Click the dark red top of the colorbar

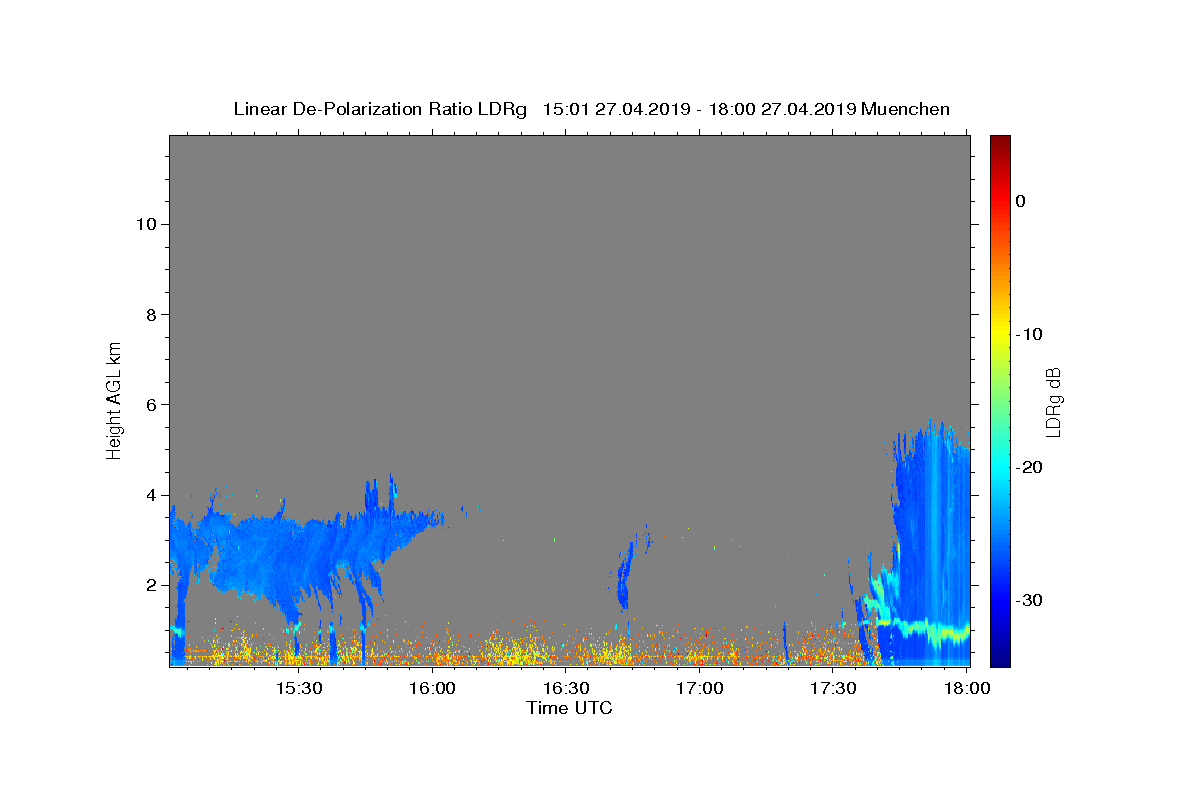click(1000, 145)
